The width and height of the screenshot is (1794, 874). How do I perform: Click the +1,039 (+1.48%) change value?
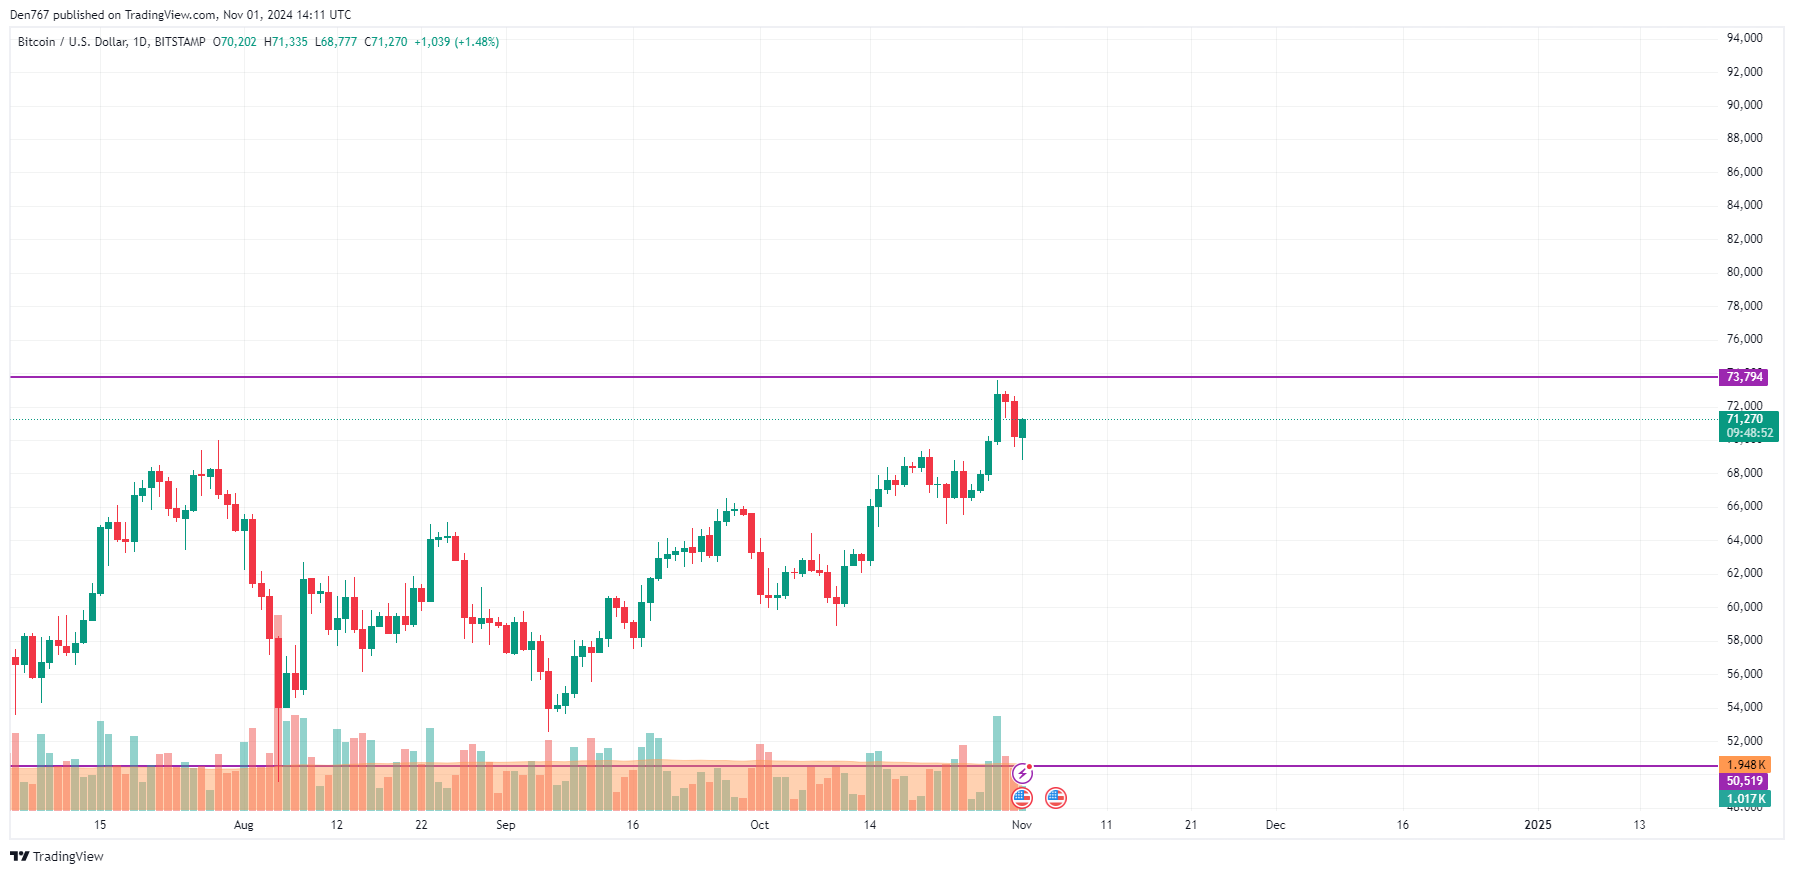tap(456, 42)
